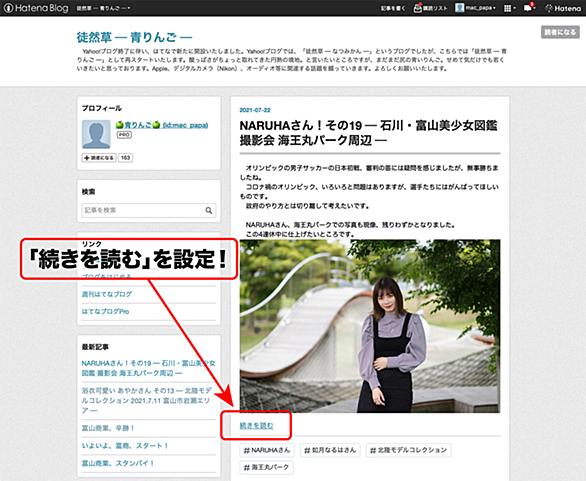Click 続きを読む link

tap(256, 425)
